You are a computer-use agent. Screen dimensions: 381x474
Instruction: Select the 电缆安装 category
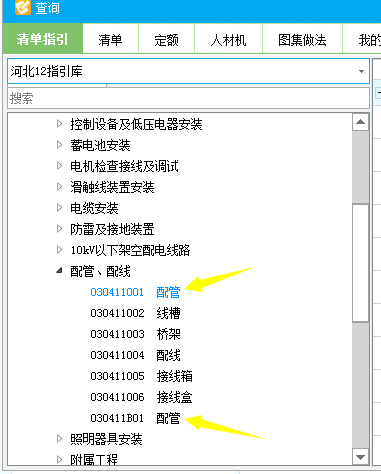[94, 208]
